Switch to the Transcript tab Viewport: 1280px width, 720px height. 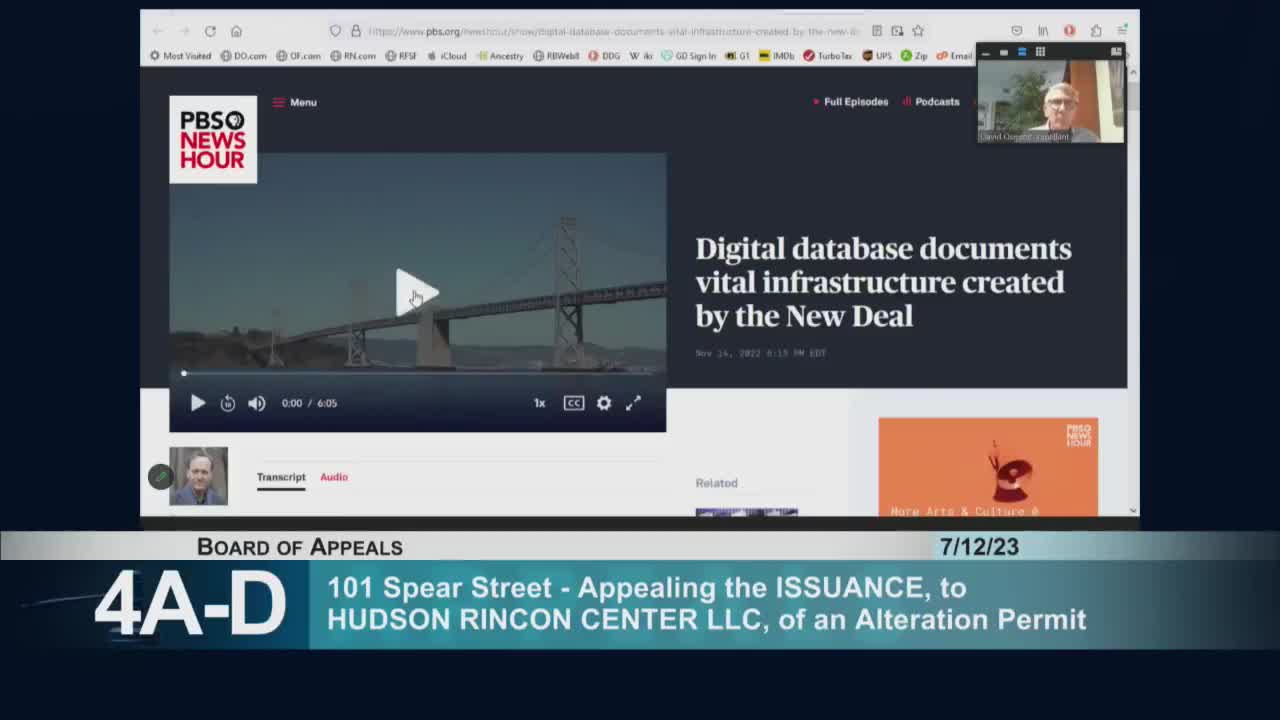pos(281,477)
